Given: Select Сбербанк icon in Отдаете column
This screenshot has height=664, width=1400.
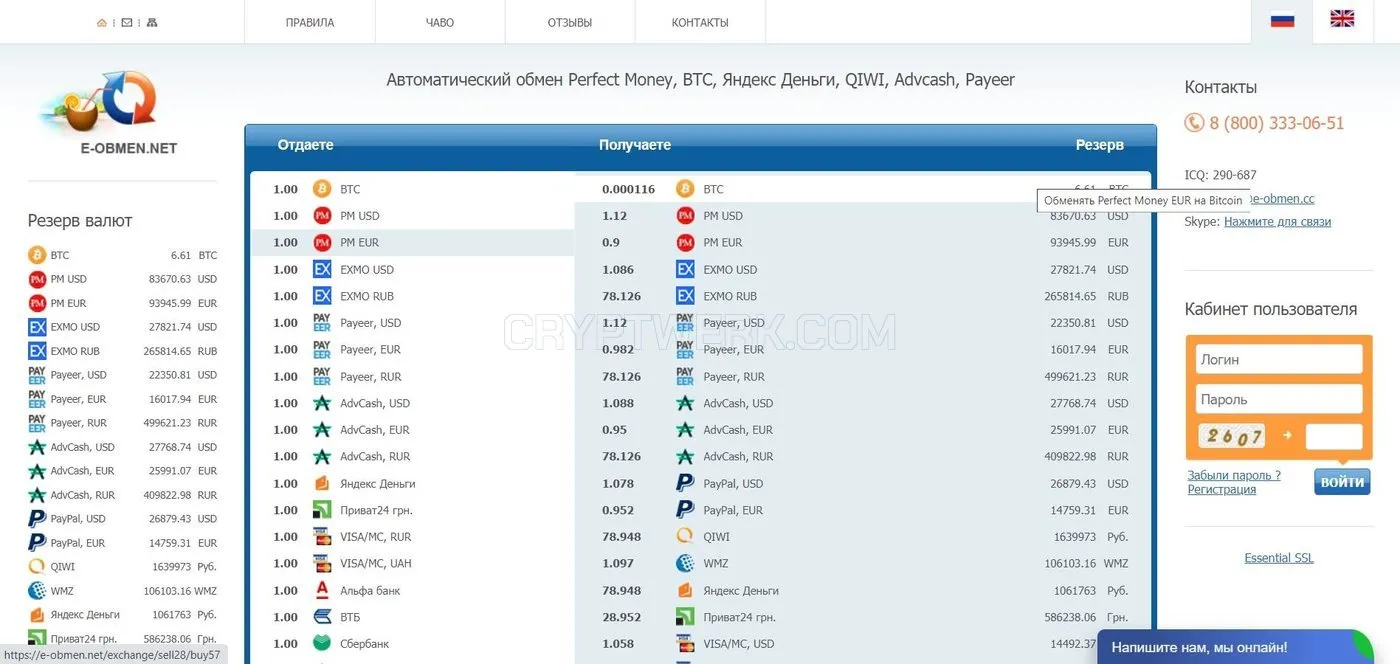Looking at the screenshot, I should click(x=322, y=643).
